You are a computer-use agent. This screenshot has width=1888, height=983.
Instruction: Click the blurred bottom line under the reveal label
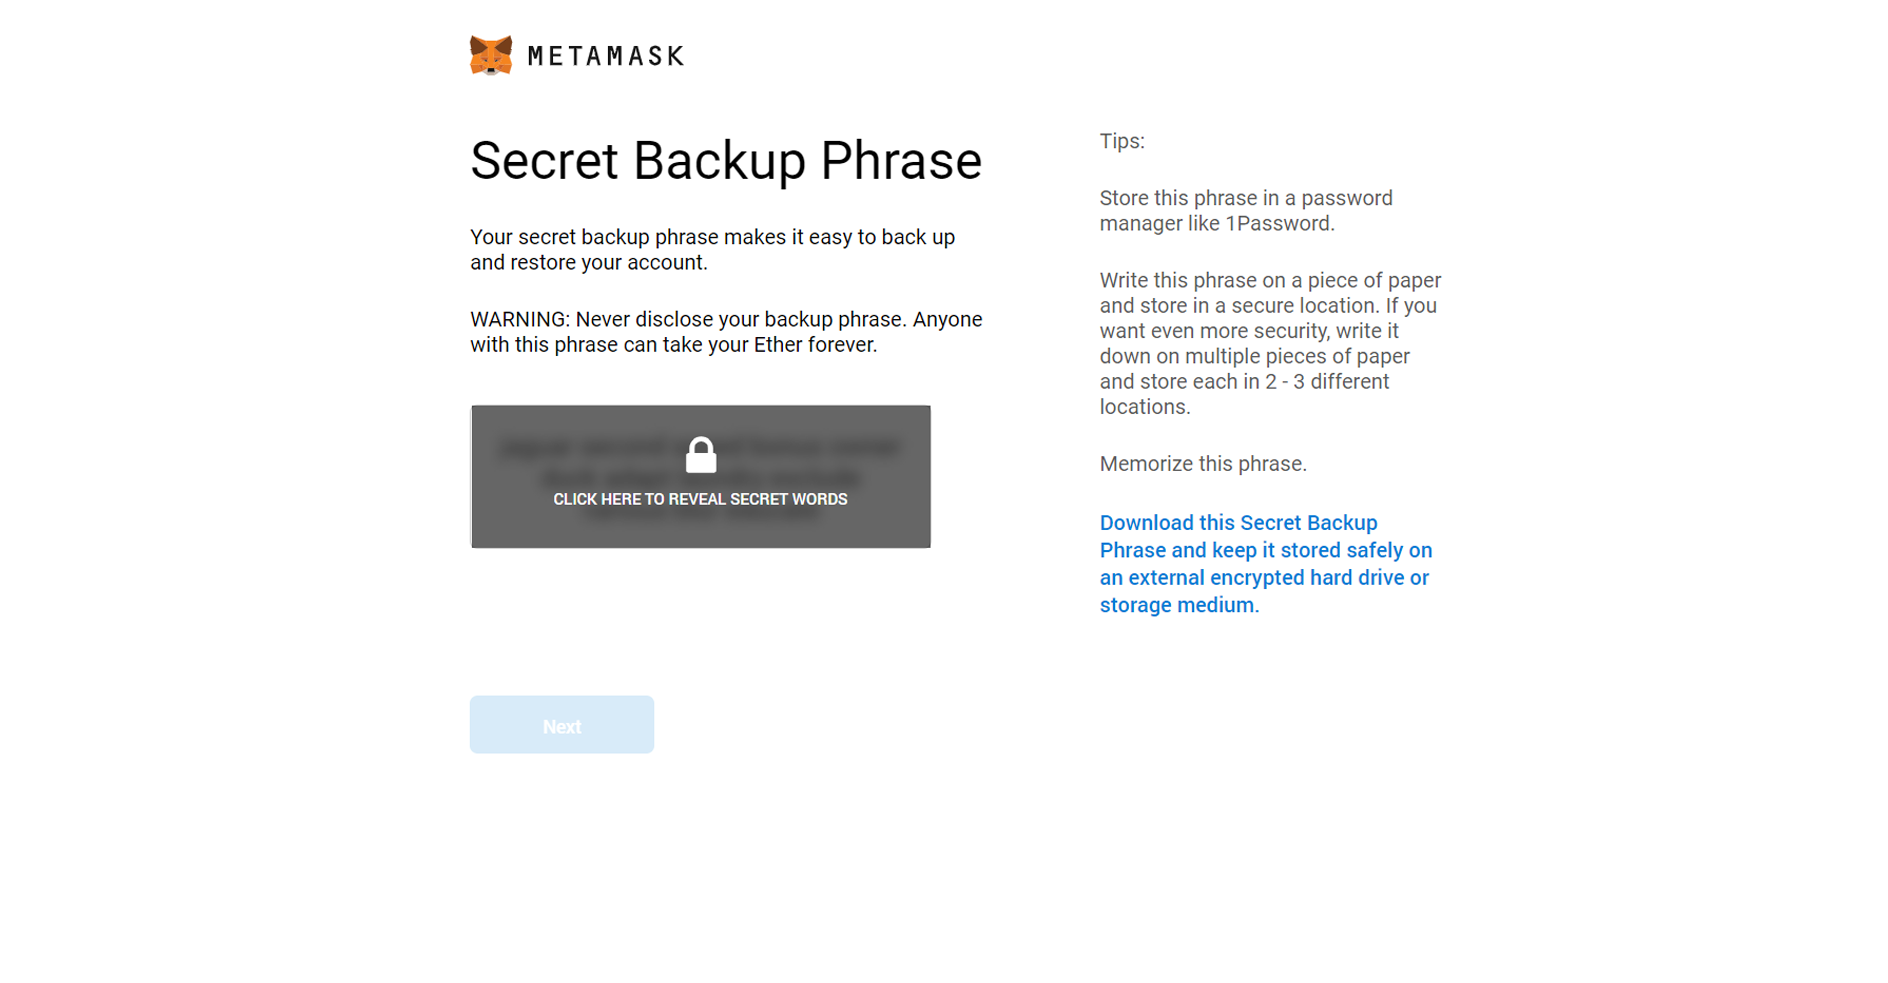click(700, 515)
